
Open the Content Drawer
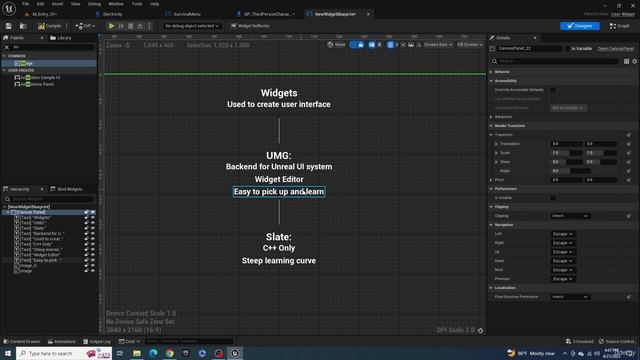(x=22, y=341)
